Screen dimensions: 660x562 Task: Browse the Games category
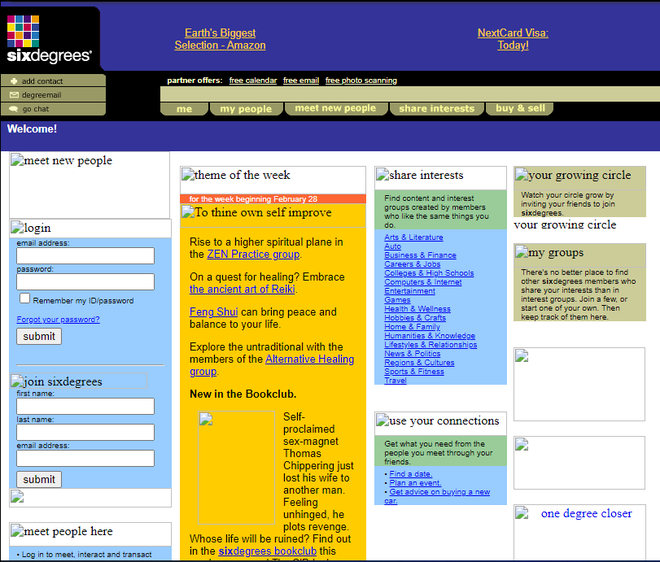(397, 300)
